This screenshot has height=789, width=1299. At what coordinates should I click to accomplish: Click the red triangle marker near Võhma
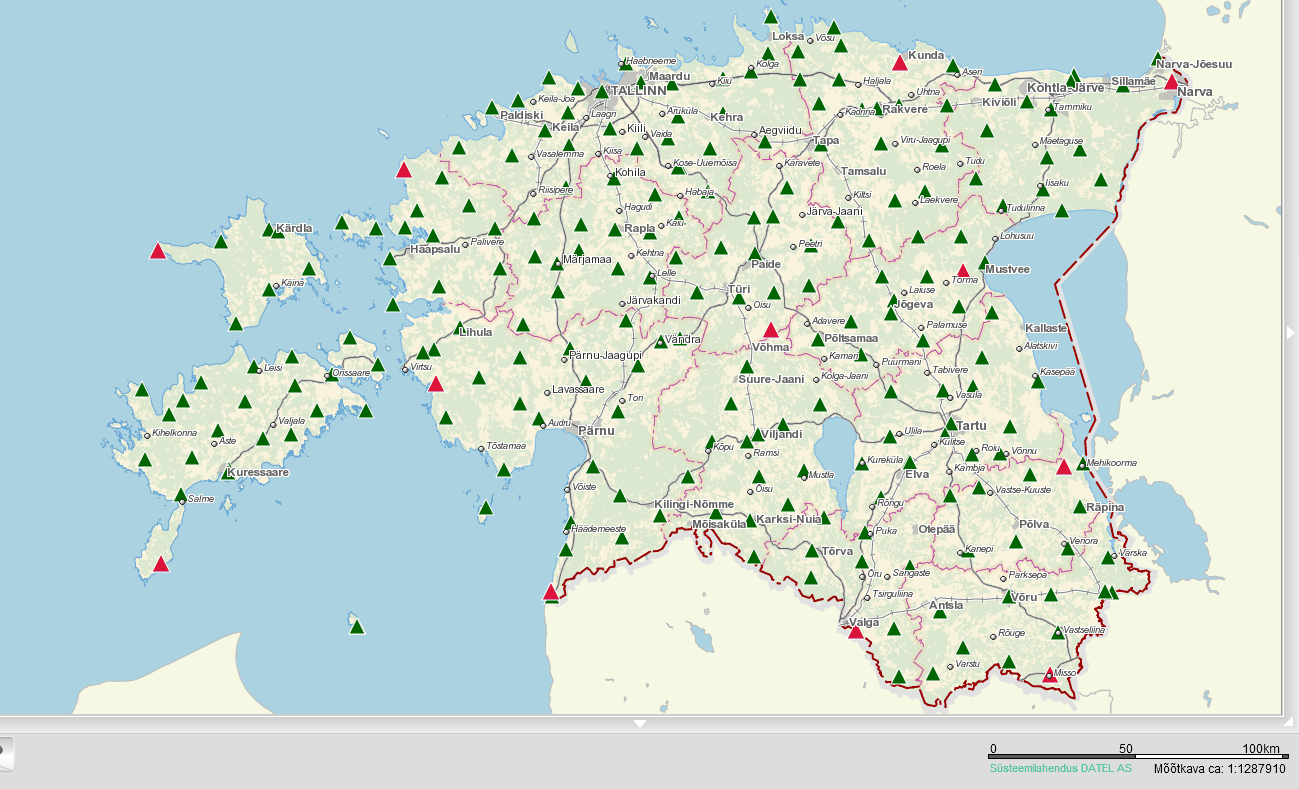tap(770, 330)
